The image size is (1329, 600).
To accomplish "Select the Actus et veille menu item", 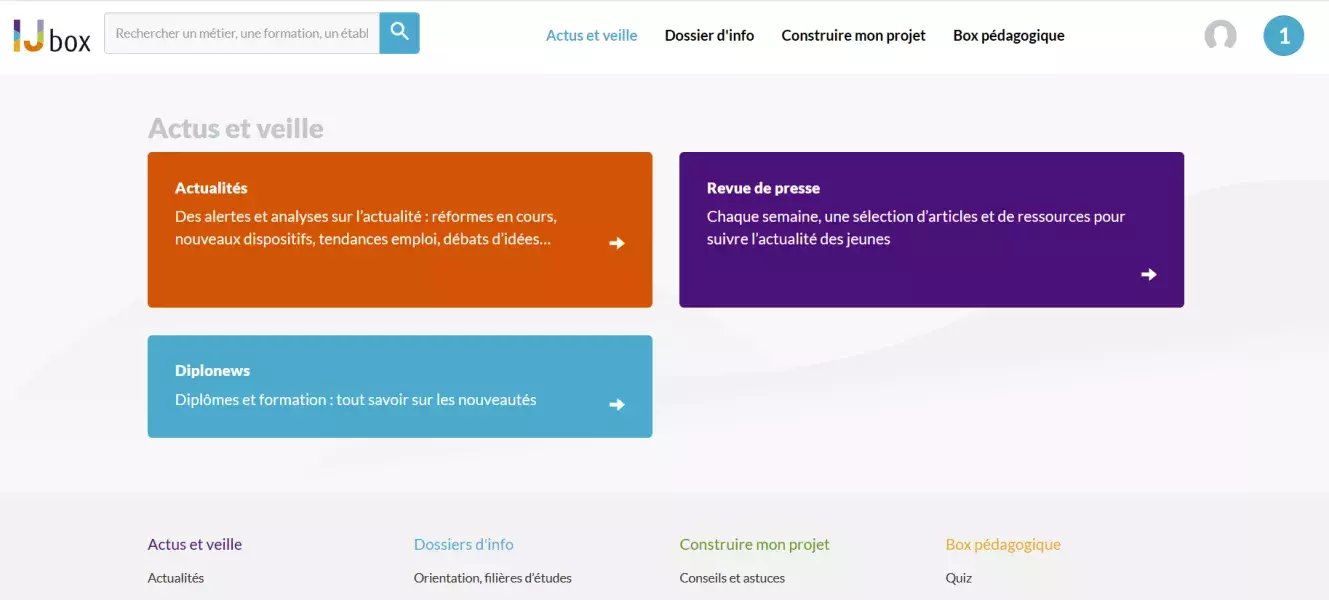I will (x=591, y=36).
